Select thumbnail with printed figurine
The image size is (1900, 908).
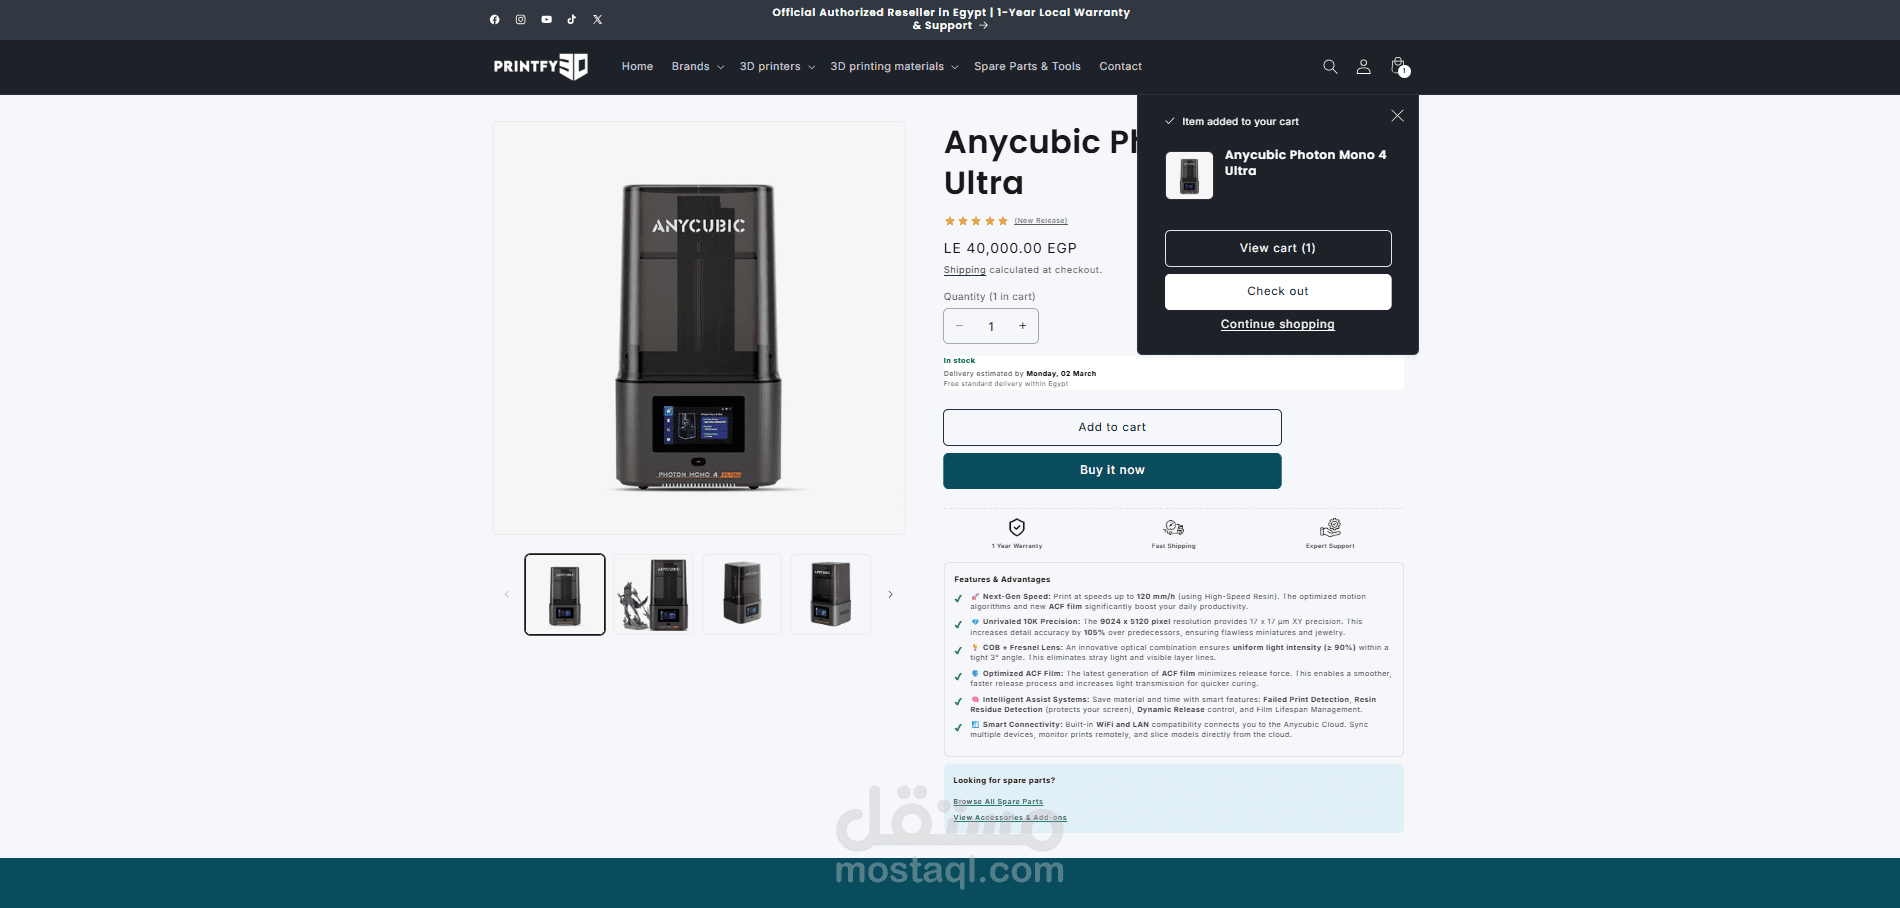point(653,594)
